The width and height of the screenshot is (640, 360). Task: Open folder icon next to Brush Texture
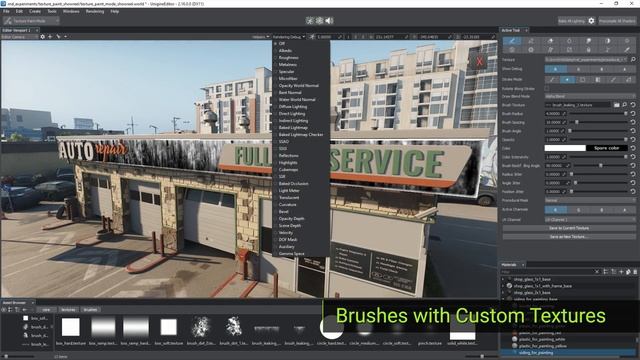pyautogui.click(x=617, y=105)
